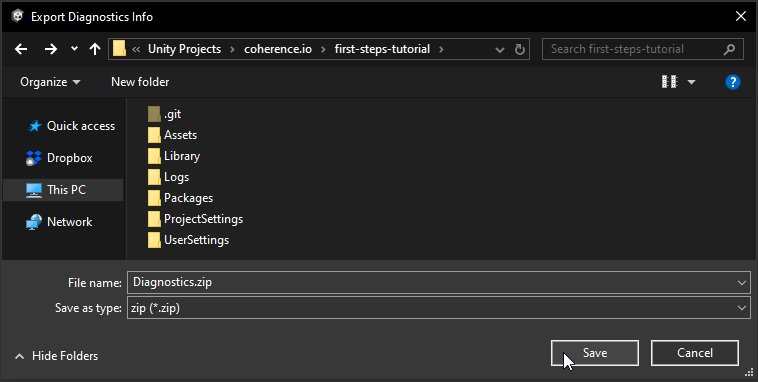
Task: Create a New folder
Action: pos(140,82)
